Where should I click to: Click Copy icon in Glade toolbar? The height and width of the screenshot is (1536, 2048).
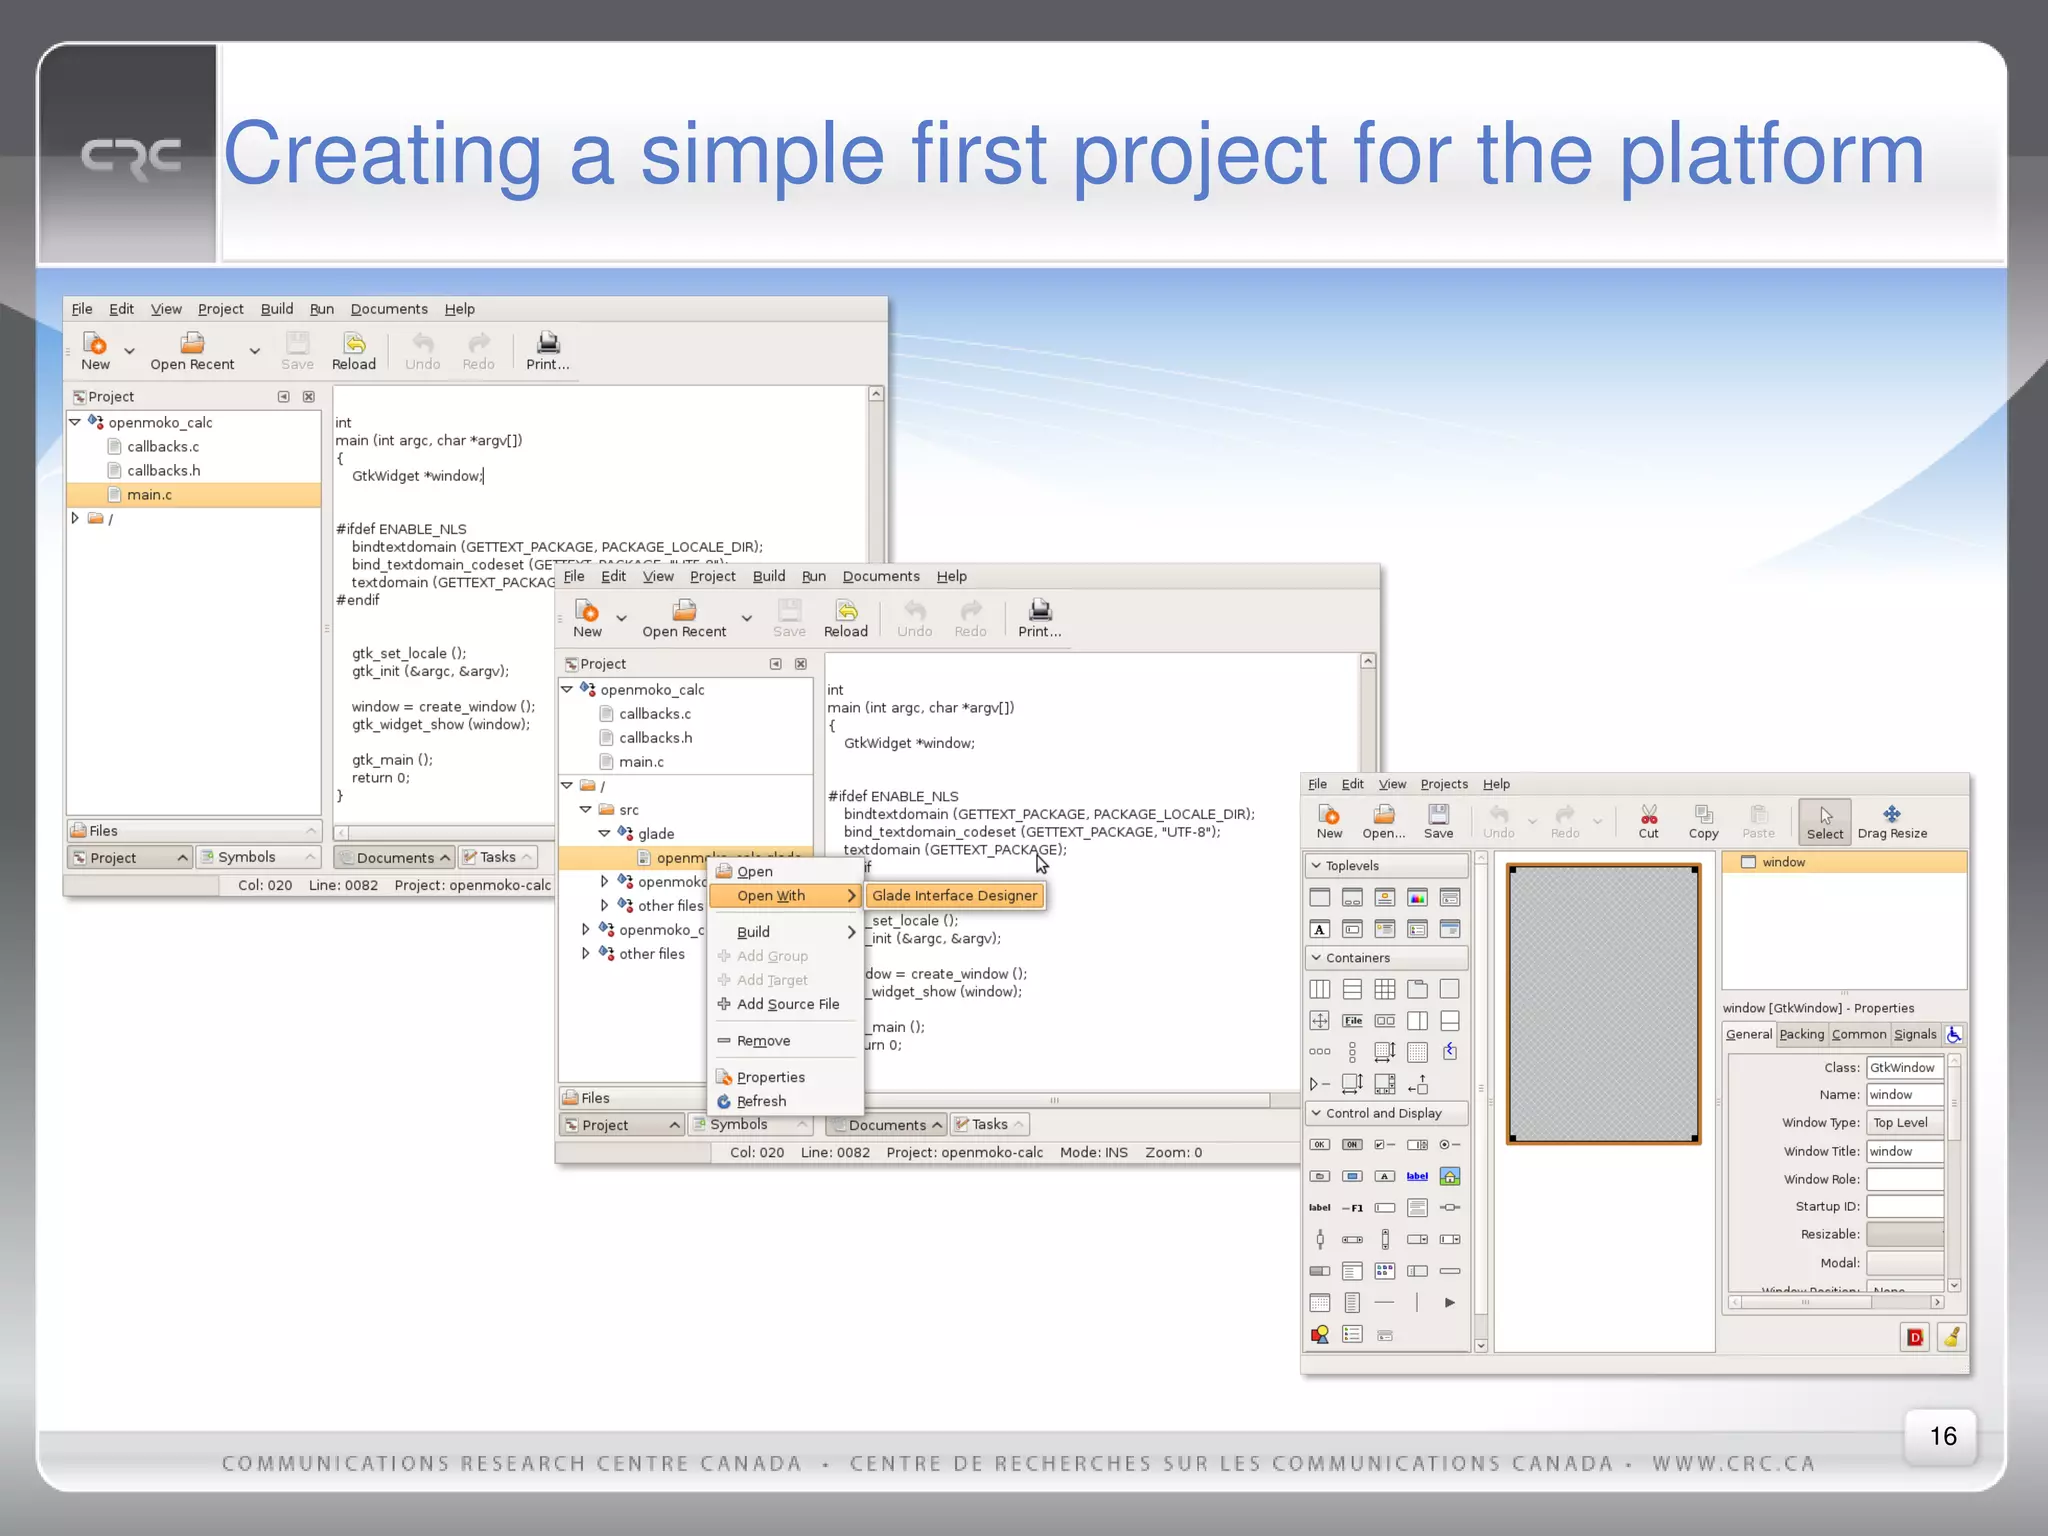pyautogui.click(x=1703, y=814)
